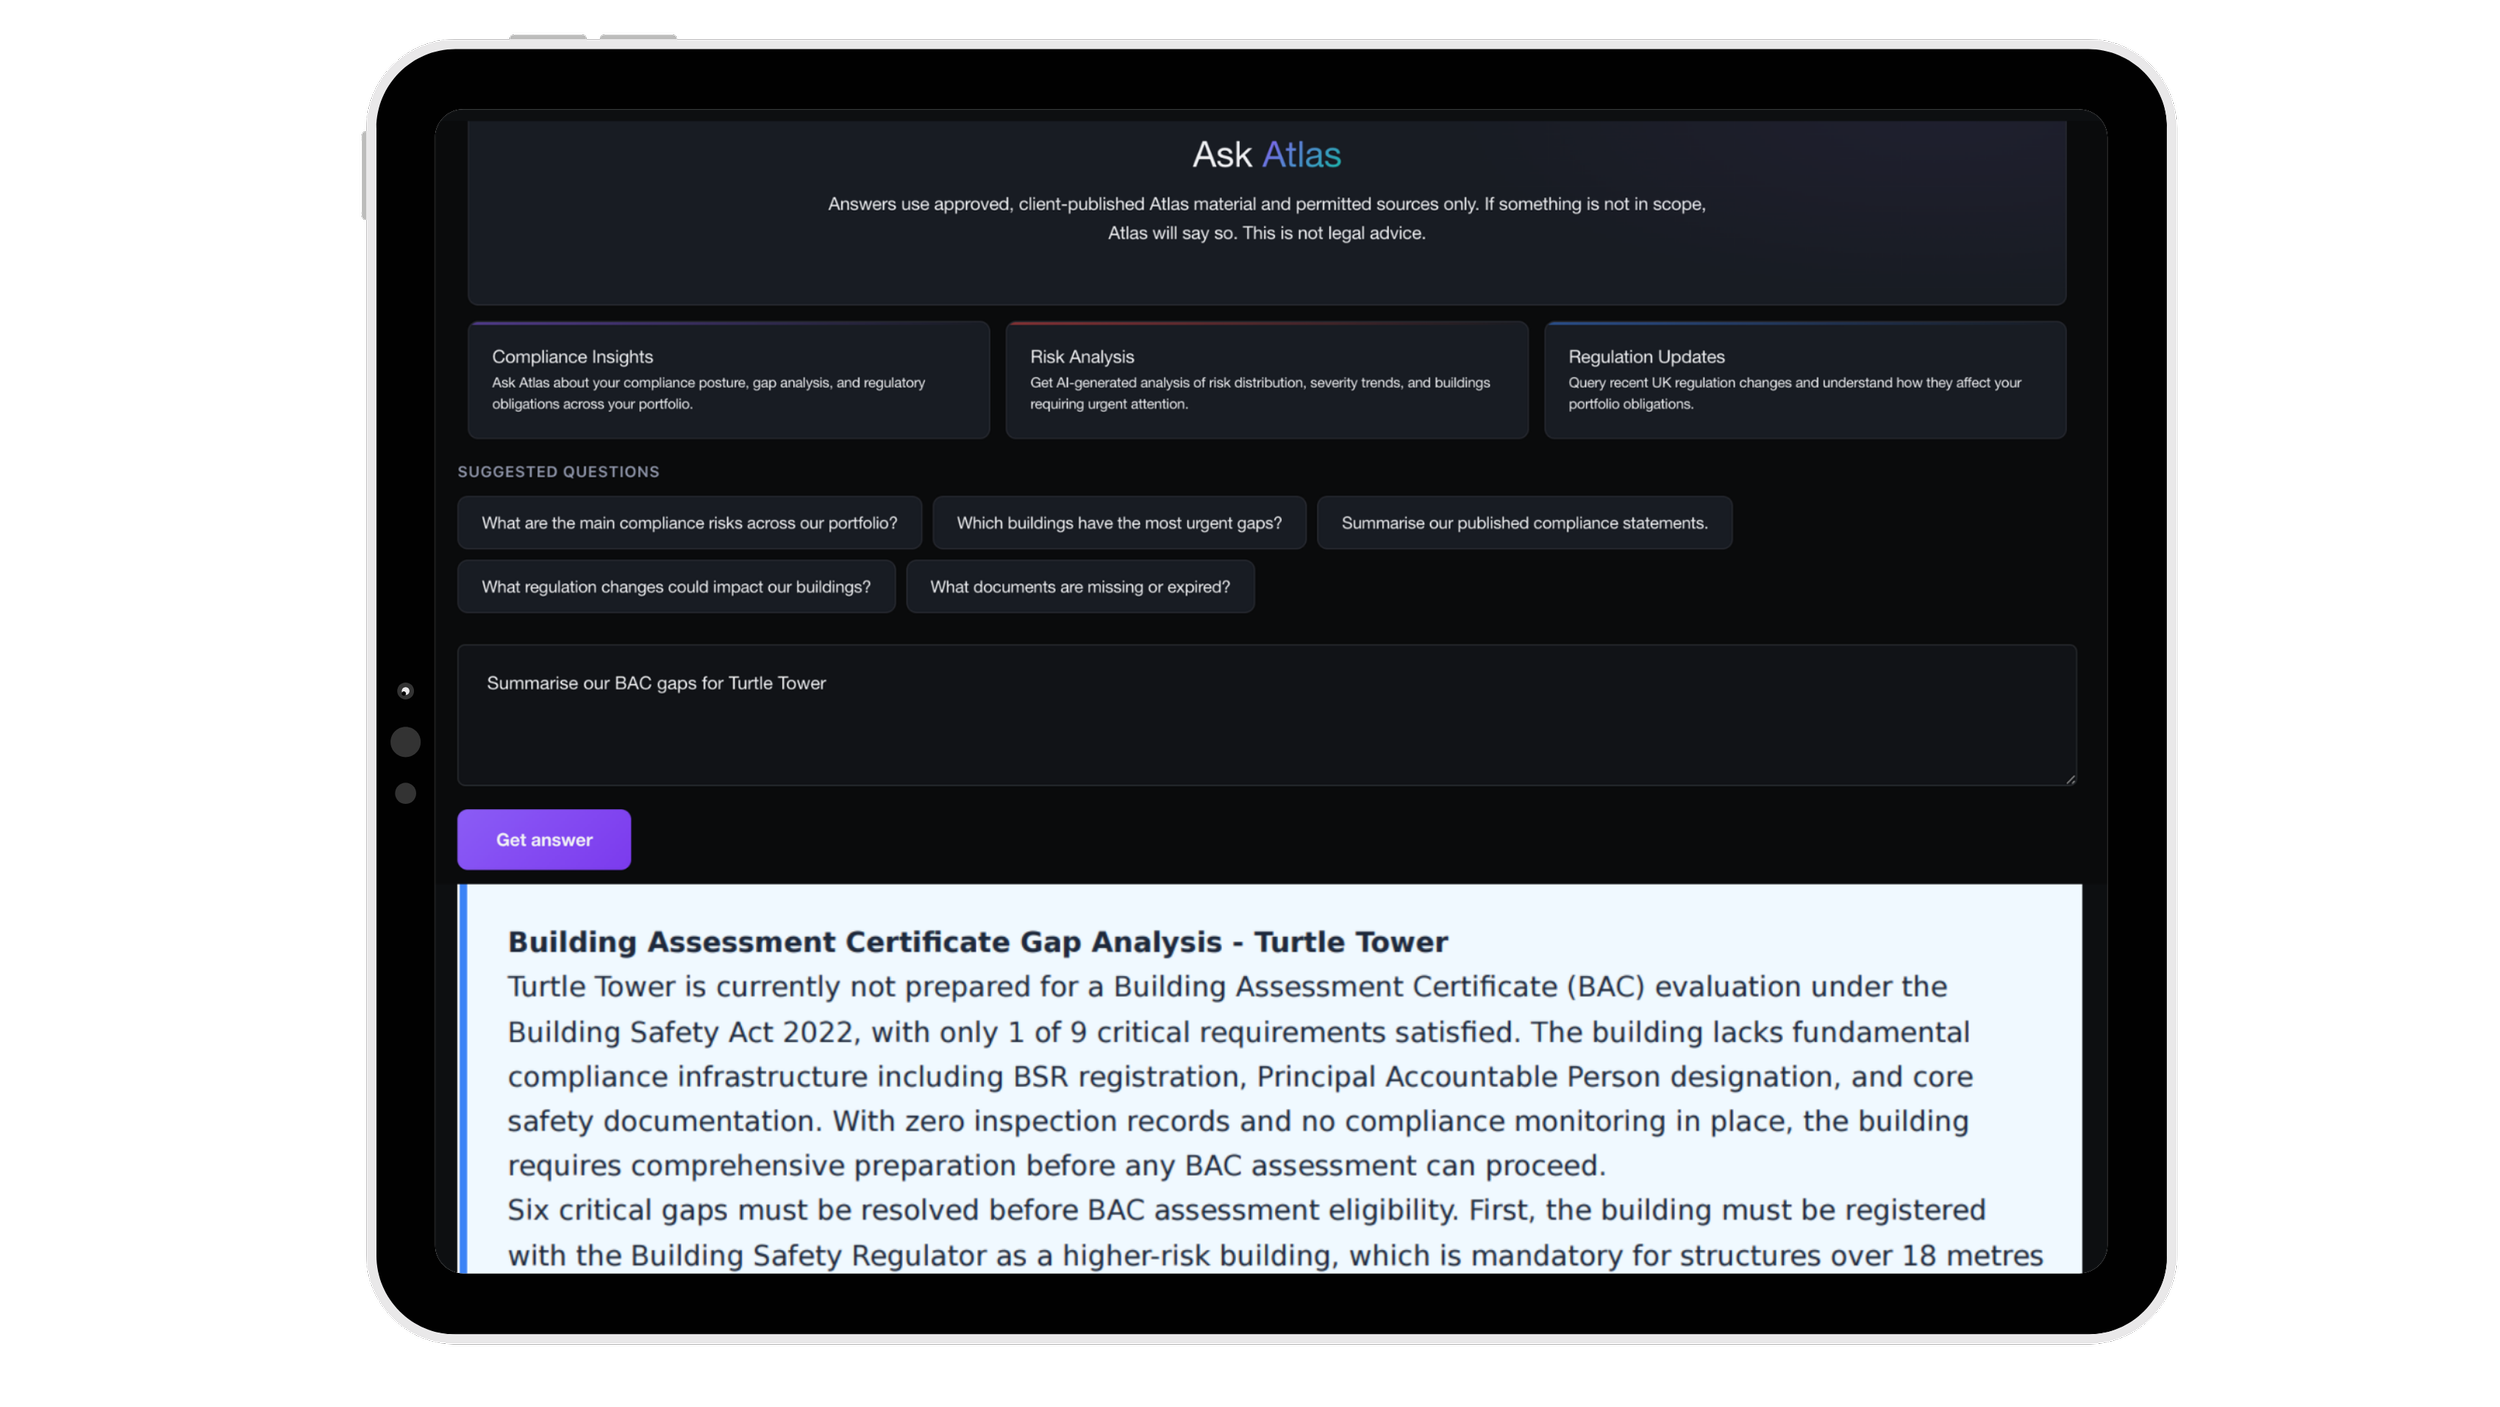Click the tablet's small front camera dot
The height and width of the screenshot is (1407, 2500).
(x=405, y=691)
